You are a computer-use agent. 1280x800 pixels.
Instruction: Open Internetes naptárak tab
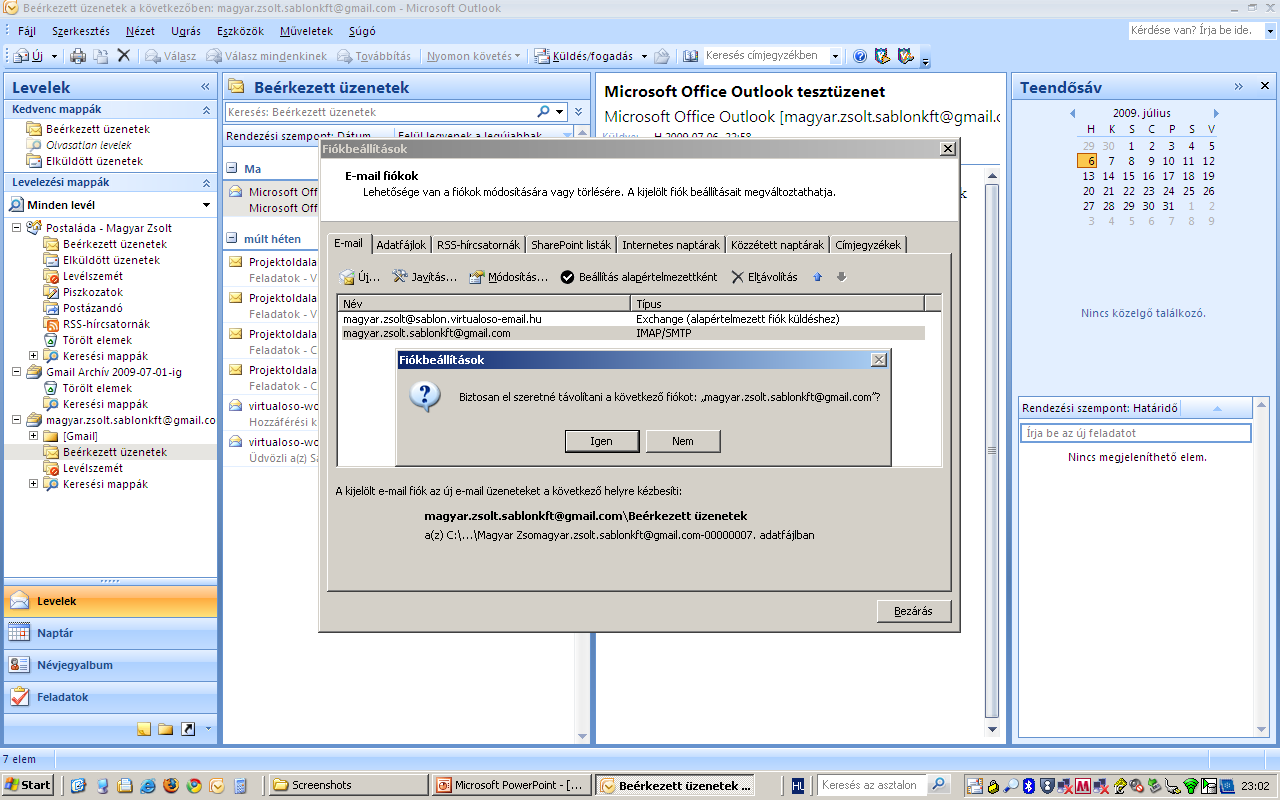pos(671,245)
